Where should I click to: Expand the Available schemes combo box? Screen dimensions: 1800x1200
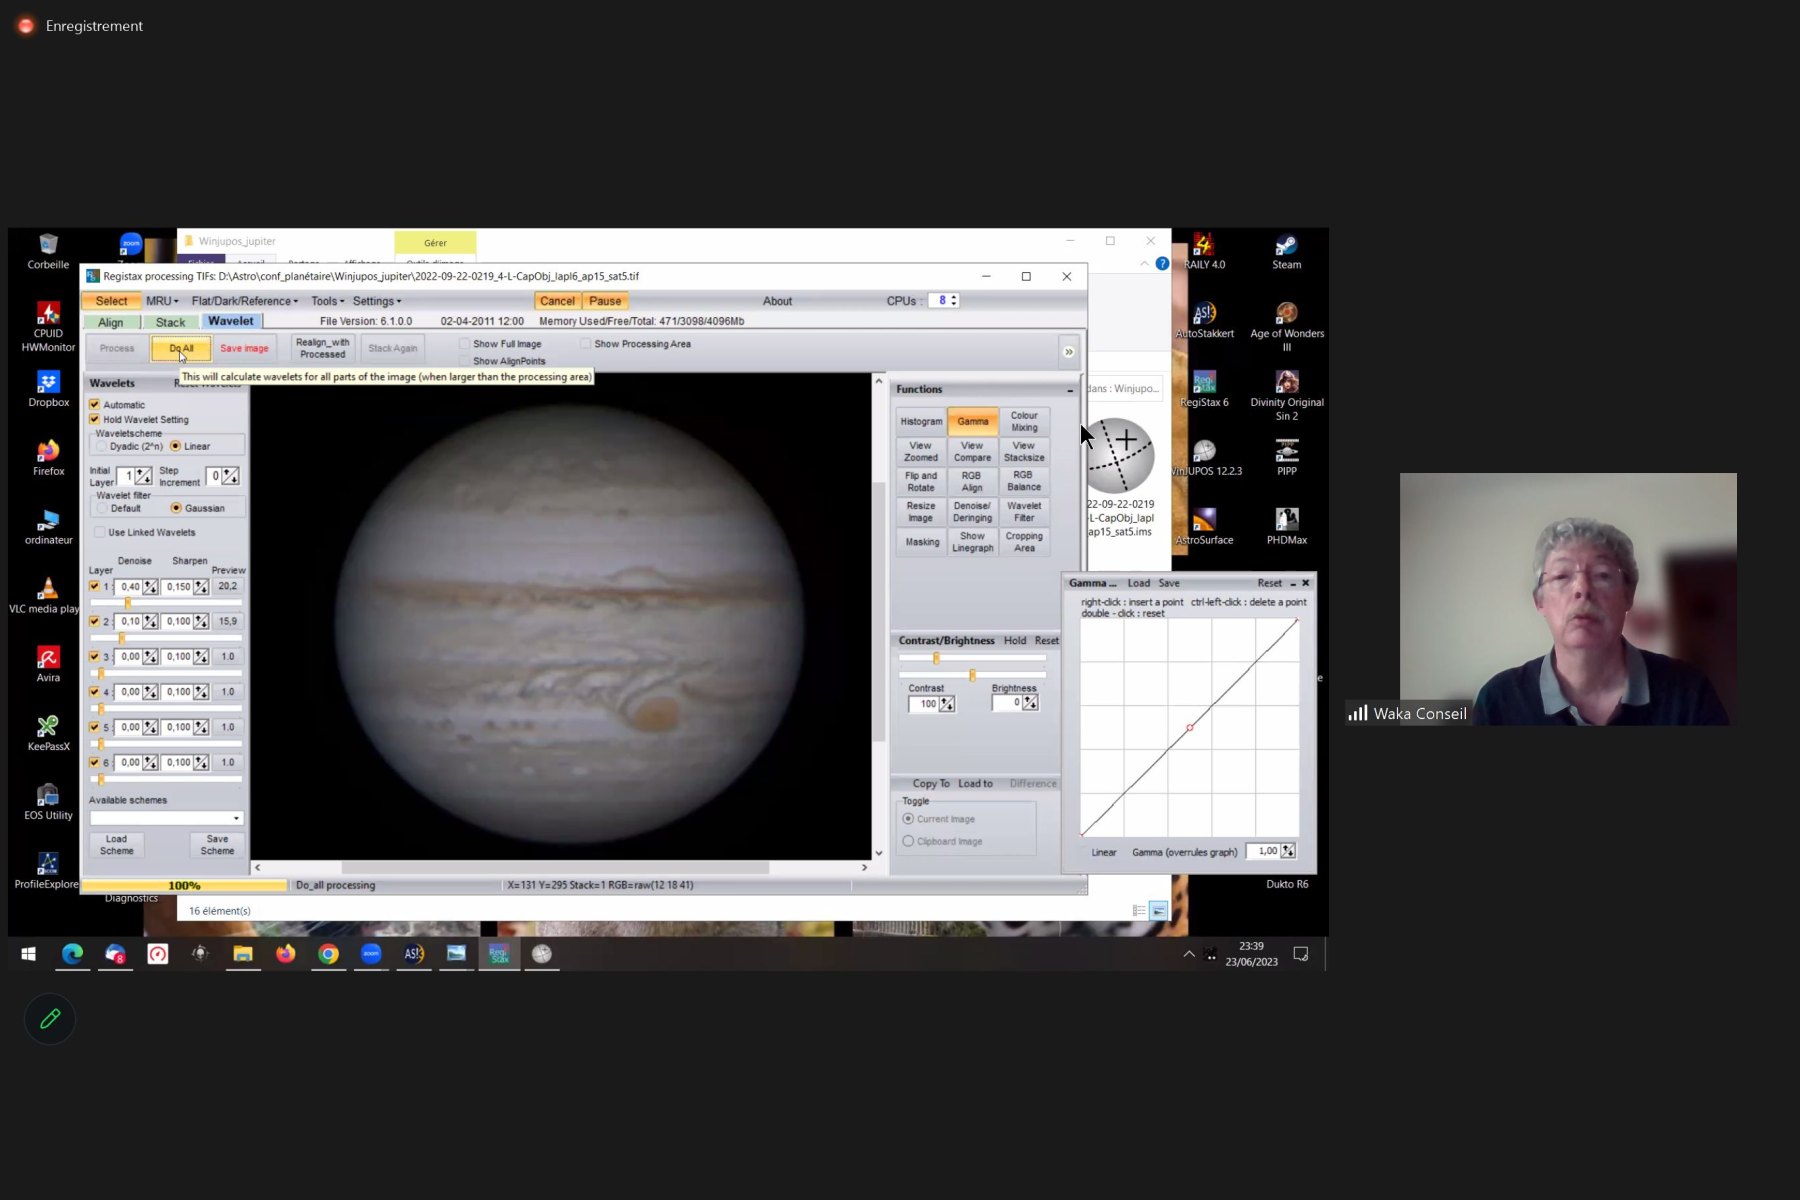[167, 818]
